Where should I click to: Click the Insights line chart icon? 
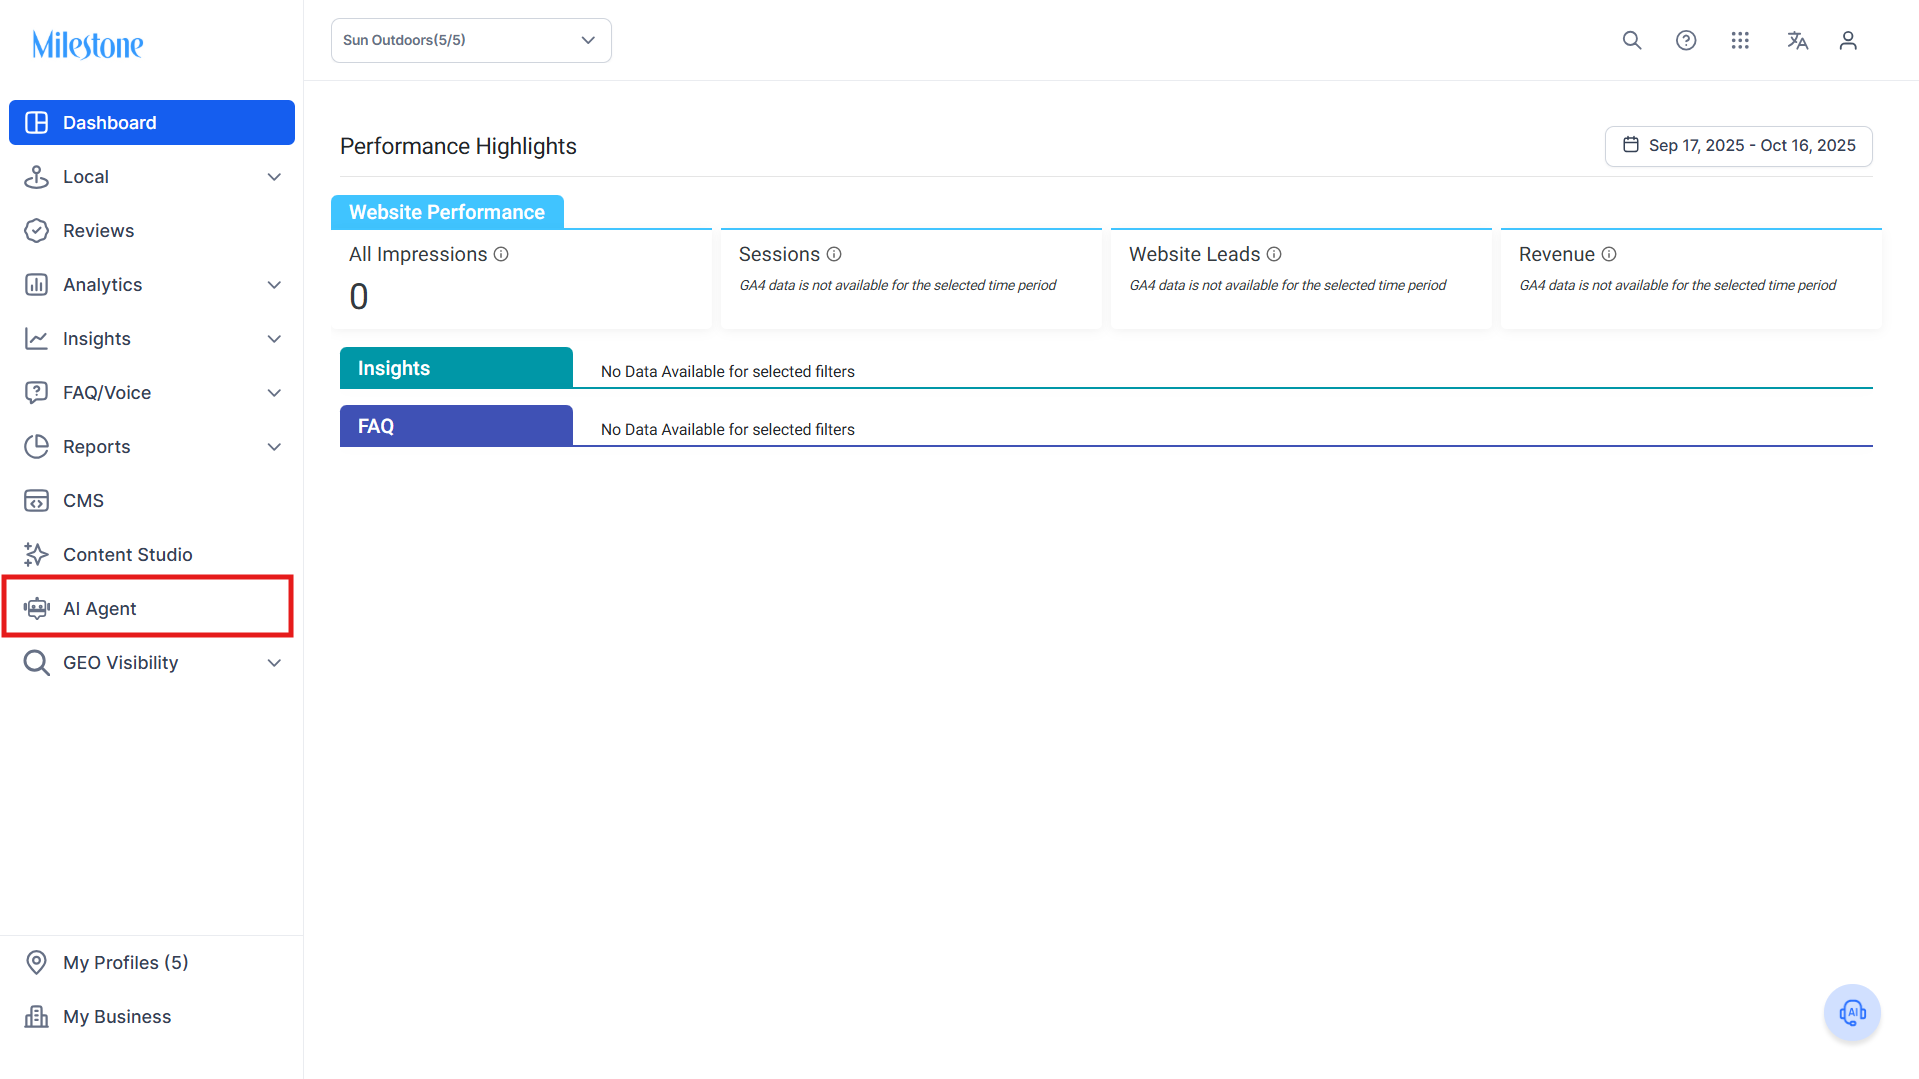pyautogui.click(x=37, y=339)
